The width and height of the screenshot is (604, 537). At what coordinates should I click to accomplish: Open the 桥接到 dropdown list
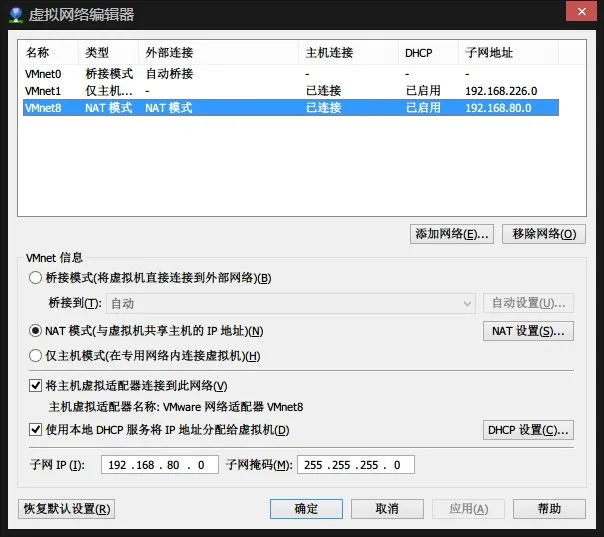[291, 304]
